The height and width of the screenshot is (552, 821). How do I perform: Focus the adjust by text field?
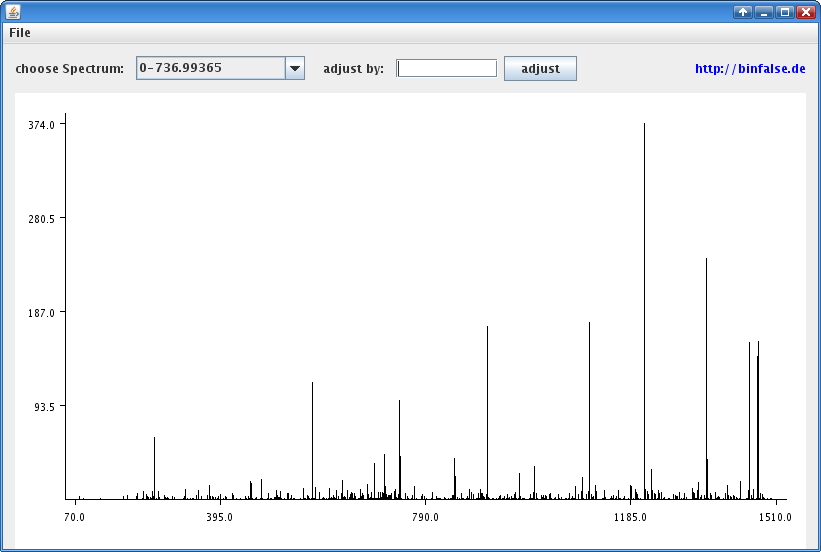tap(447, 69)
